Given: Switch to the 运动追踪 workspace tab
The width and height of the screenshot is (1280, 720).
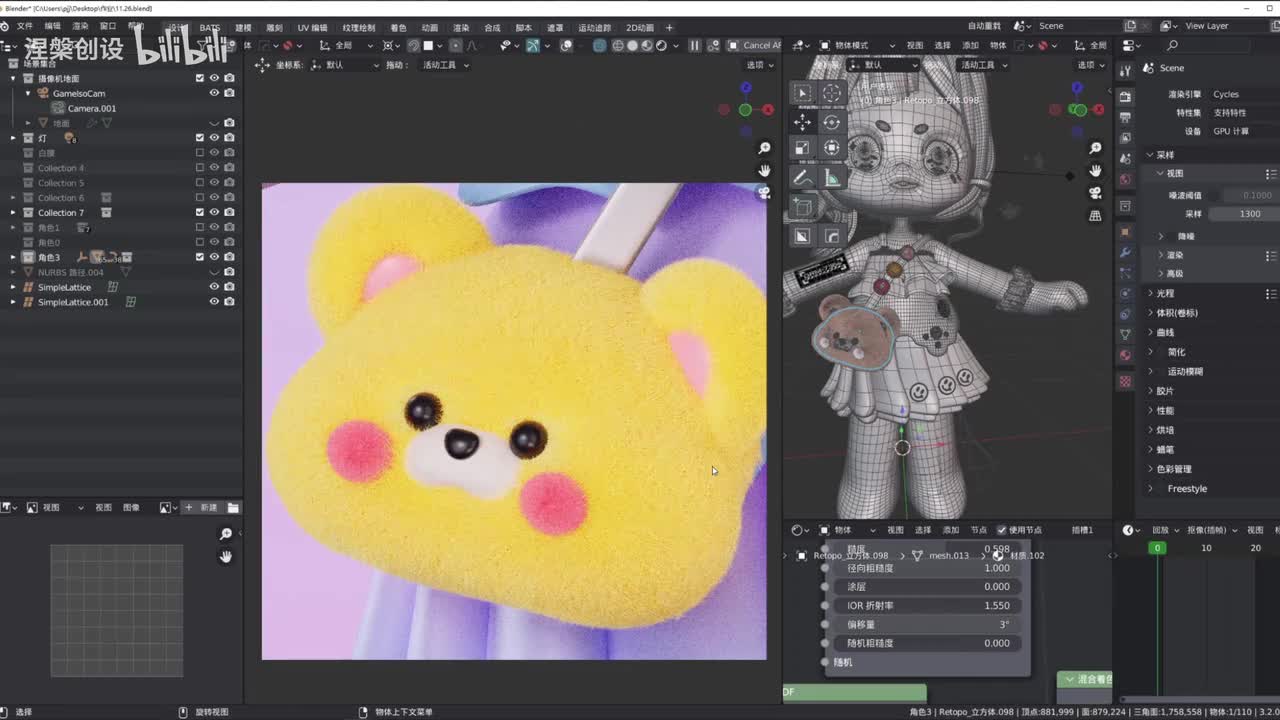Looking at the screenshot, I should pos(594,27).
